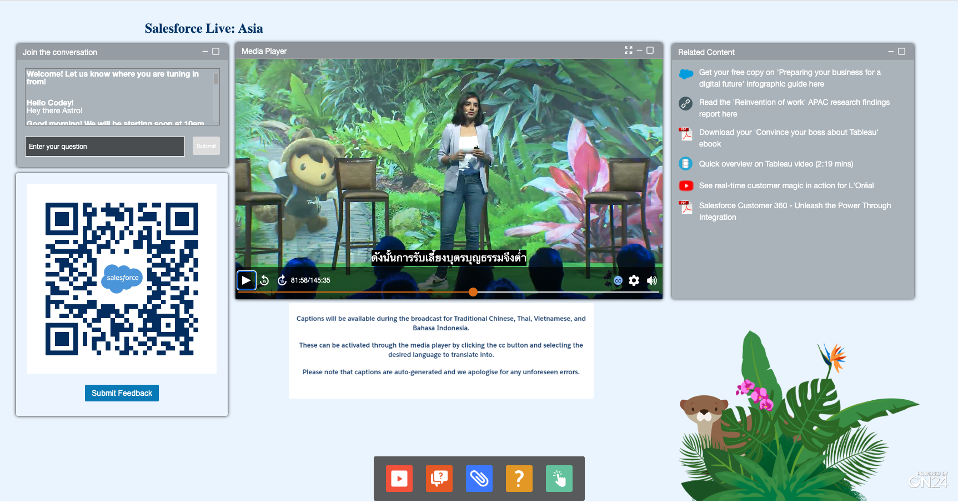Minimize the Join the conversation panel
The width and height of the screenshot is (958, 503).
(x=205, y=51)
